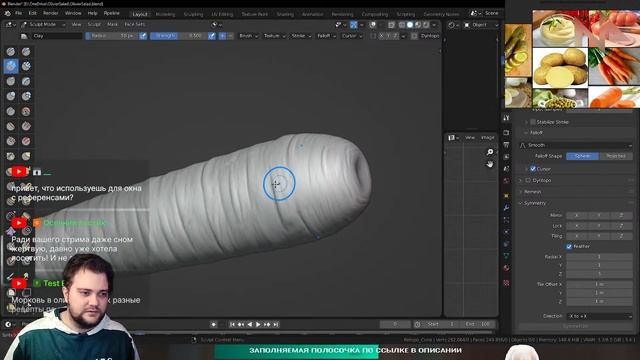Adjust the brush Radius slider
The height and width of the screenshot is (360, 640).
pos(112,36)
